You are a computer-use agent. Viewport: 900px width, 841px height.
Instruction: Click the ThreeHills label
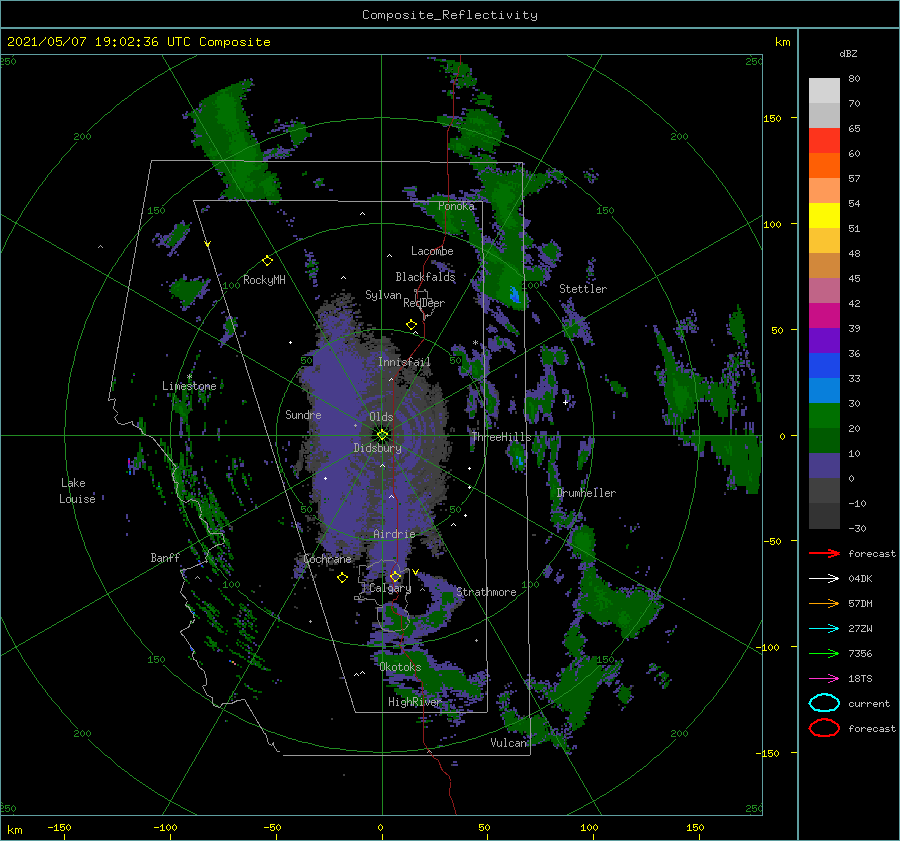click(x=501, y=437)
